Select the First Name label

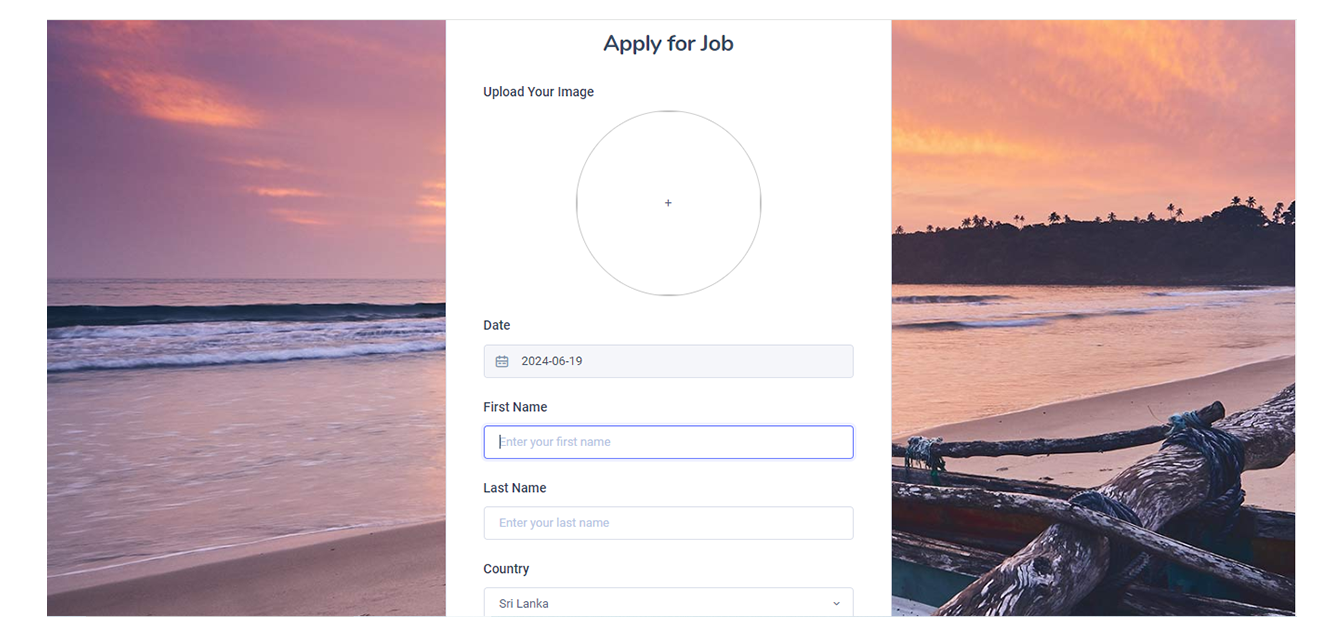point(515,407)
